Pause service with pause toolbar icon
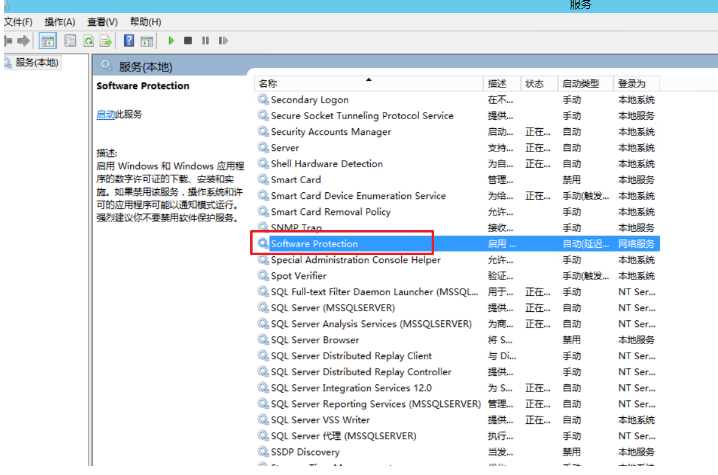The image size is (718, 475). coord(205,41)
